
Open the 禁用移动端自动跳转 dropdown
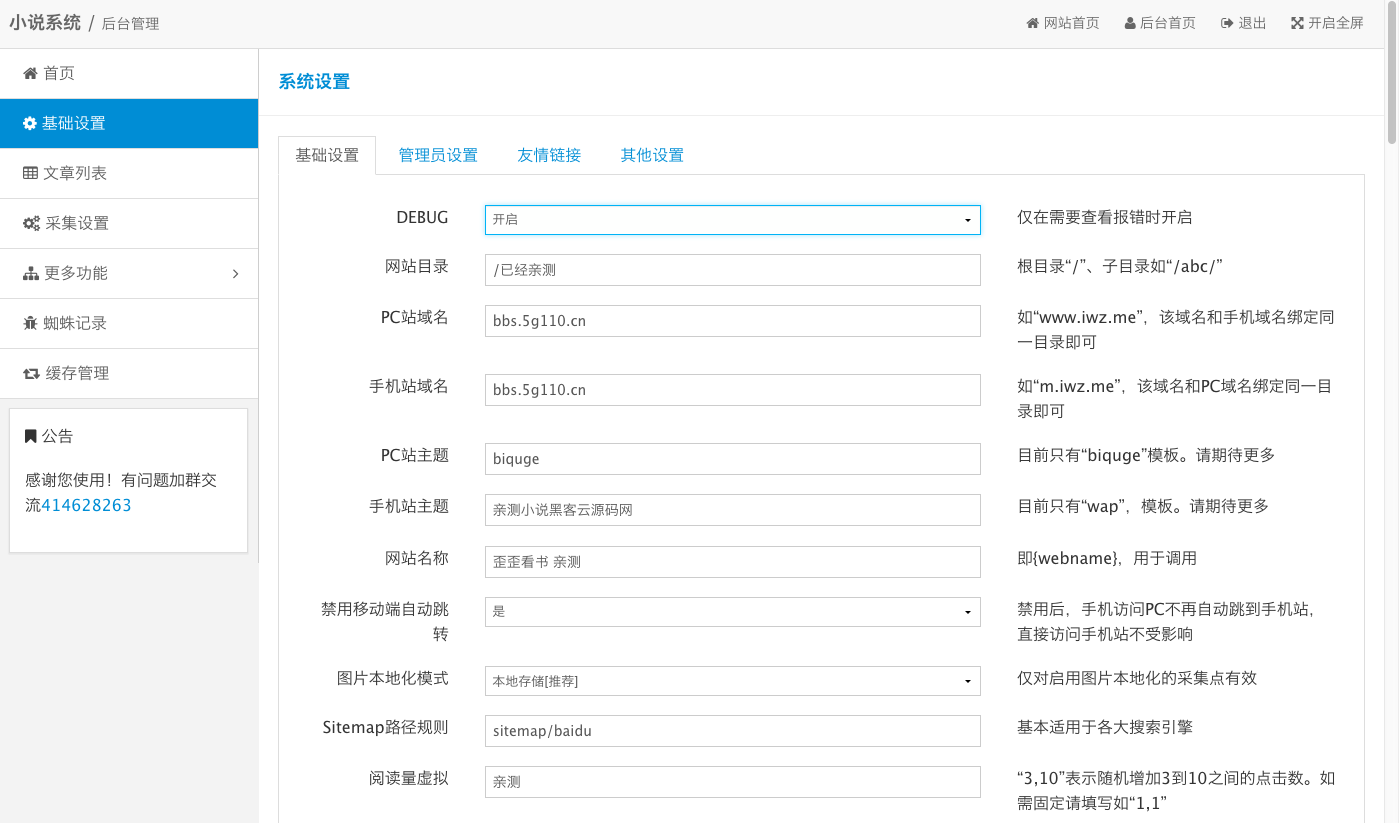tap(732, 611)
